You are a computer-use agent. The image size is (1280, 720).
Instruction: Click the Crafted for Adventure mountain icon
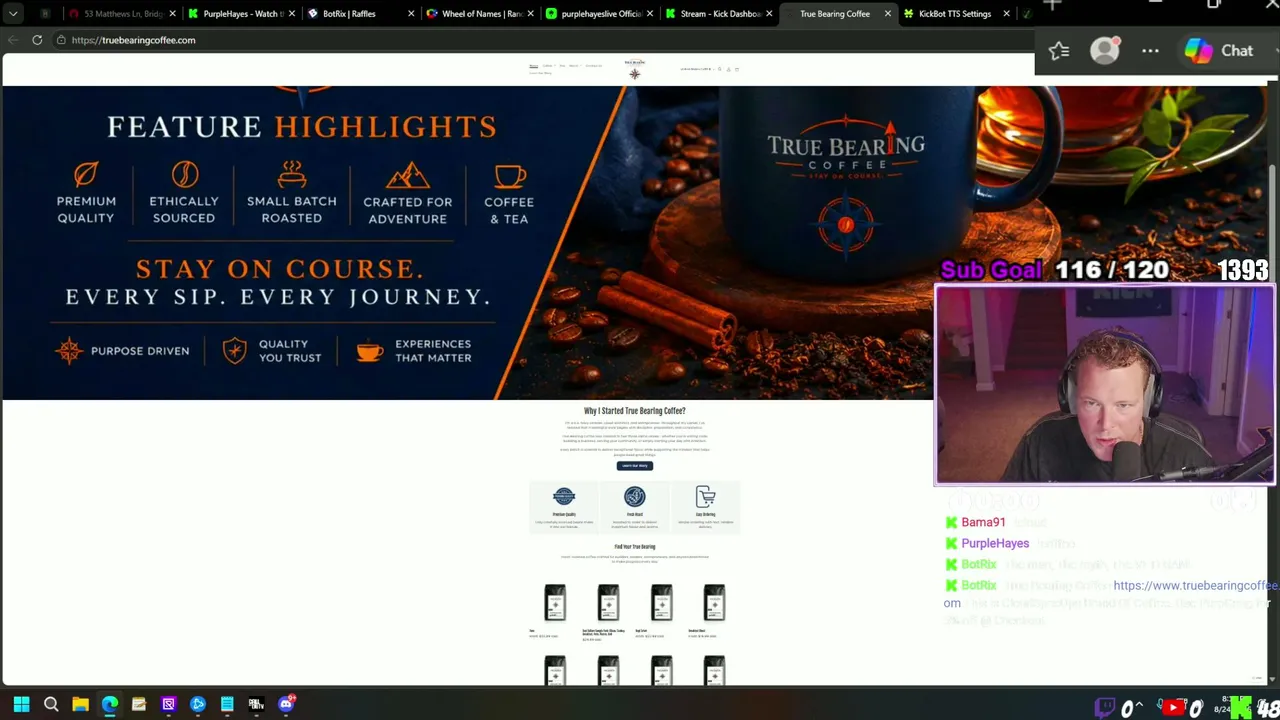coord(407,176)
